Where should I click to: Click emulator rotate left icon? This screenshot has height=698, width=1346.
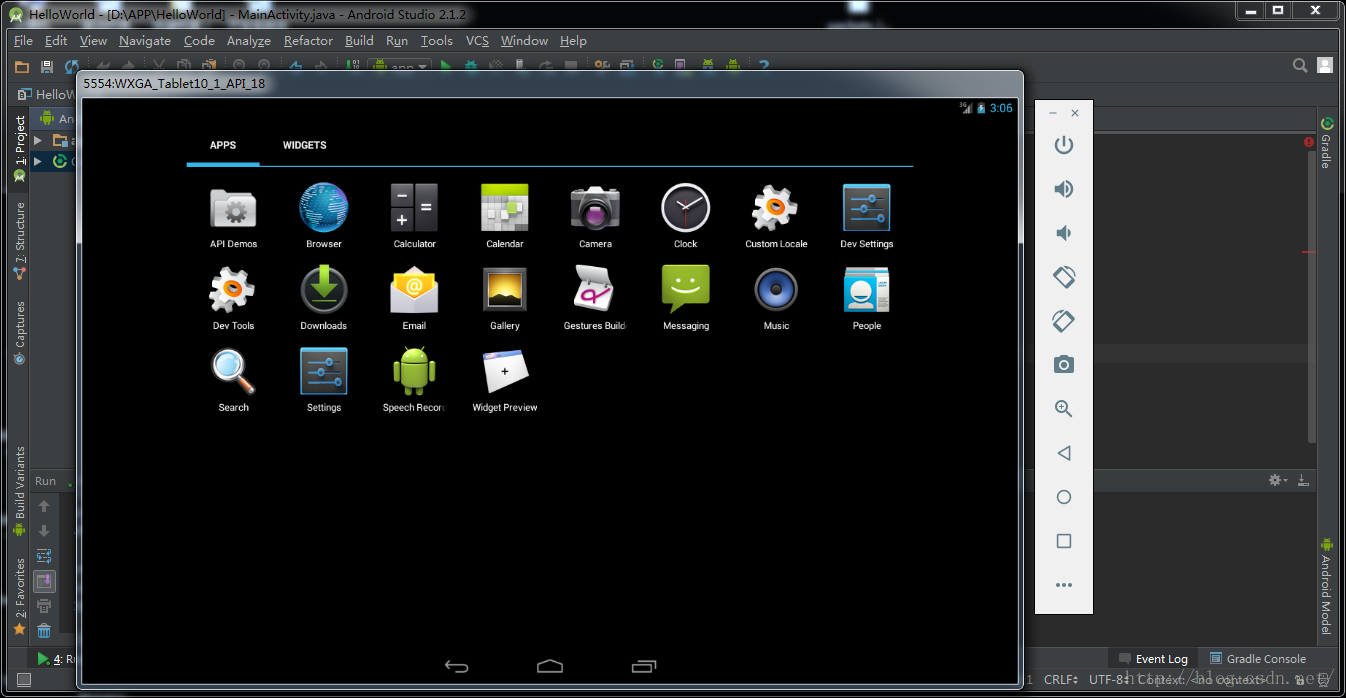tap(1064, 277)
